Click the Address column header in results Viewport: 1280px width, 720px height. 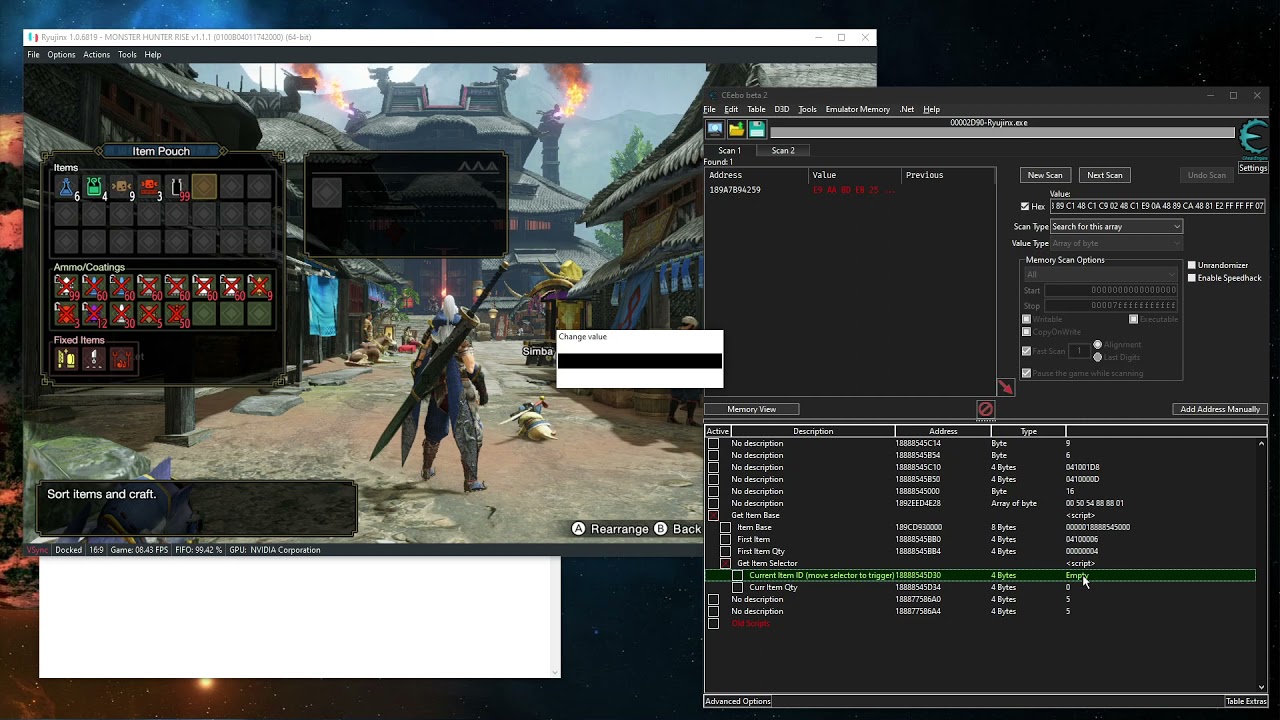pyautogui.click(x=756, y=175)
